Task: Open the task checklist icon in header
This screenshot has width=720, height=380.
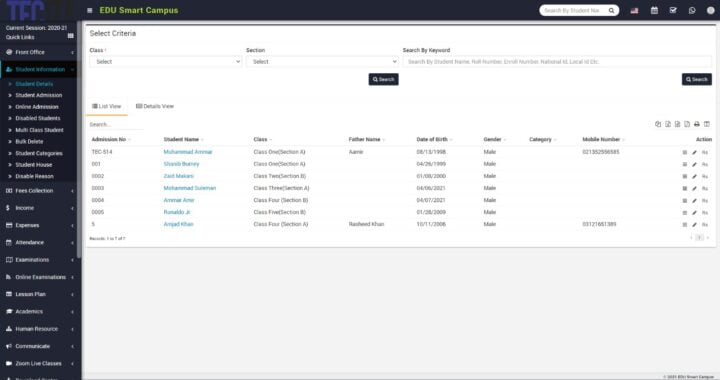Action: (673, 10)
